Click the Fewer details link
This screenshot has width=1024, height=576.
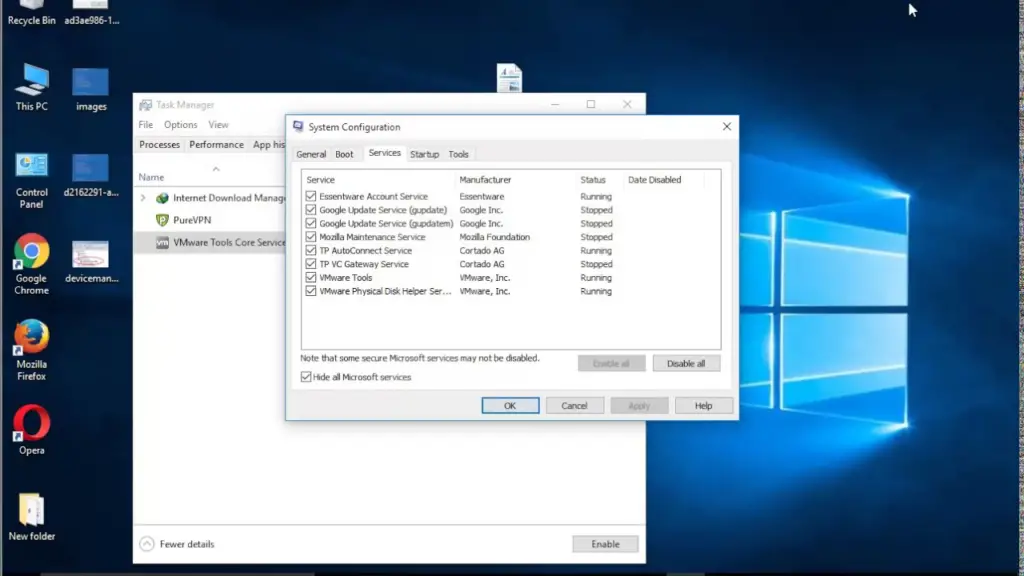[187, 544]
